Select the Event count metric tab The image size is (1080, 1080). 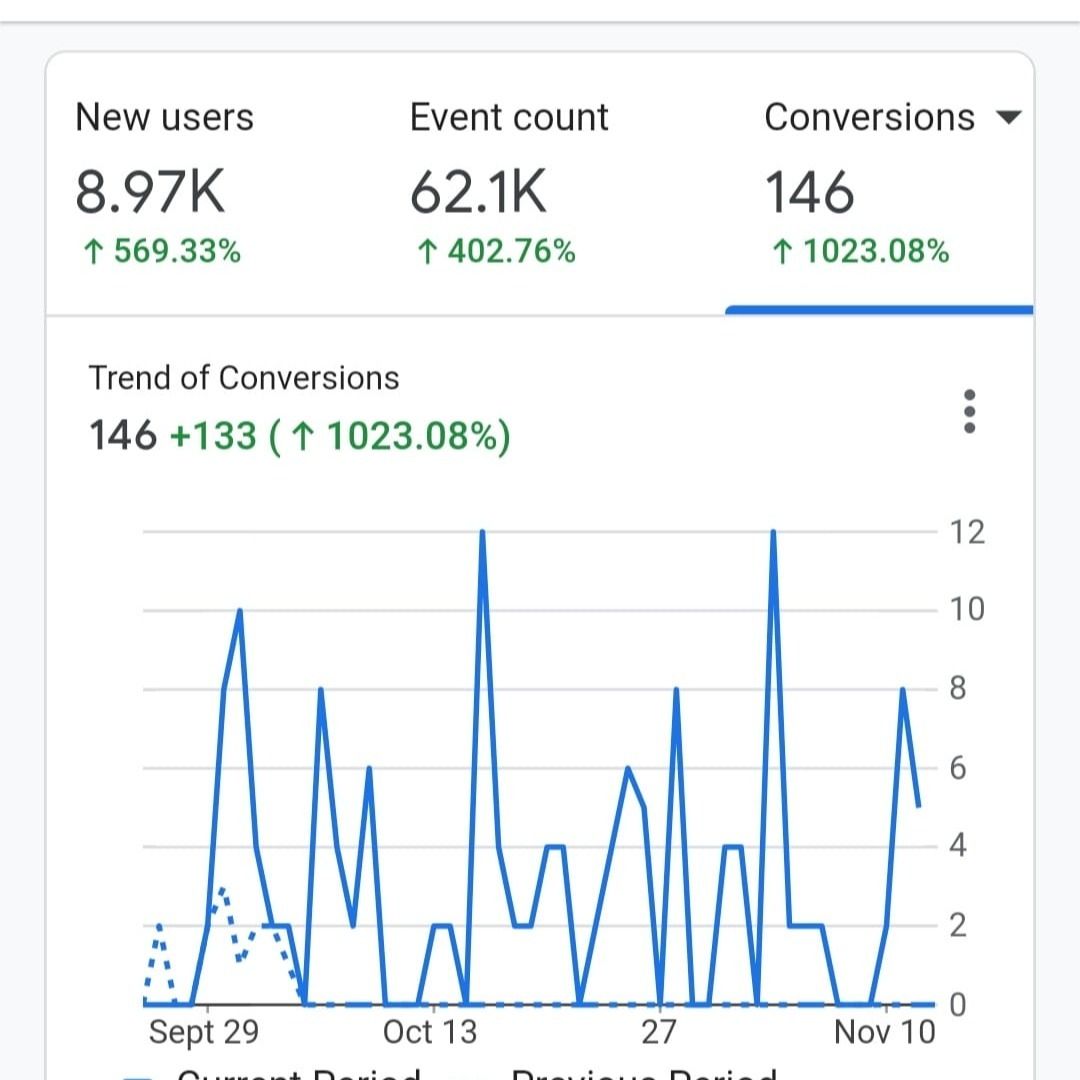509,118
